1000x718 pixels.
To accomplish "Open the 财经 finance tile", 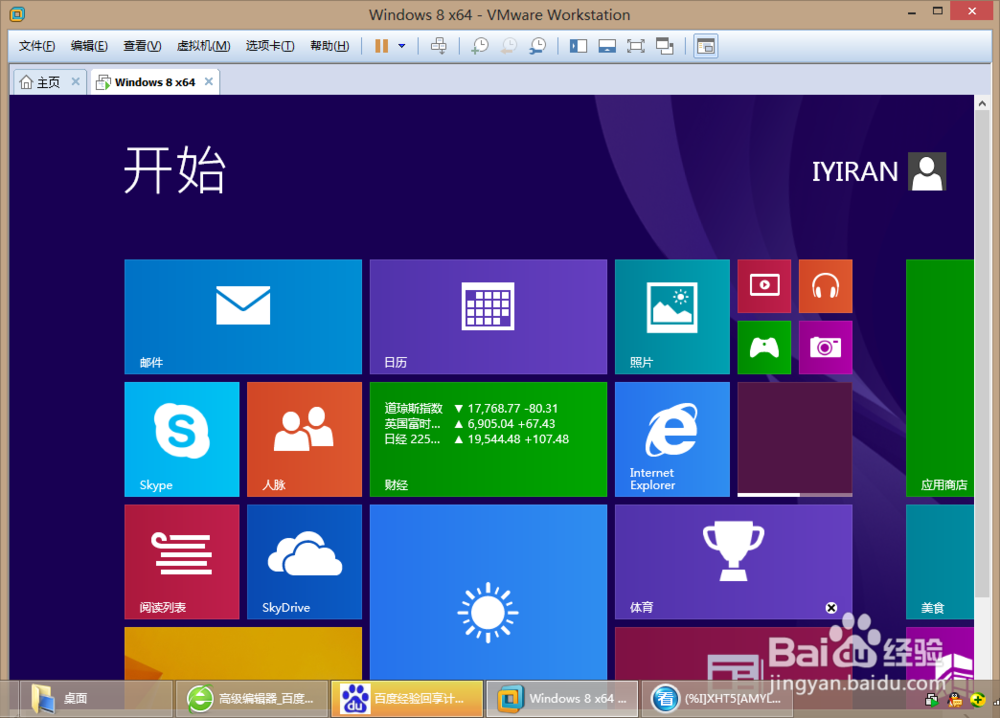I will click(488, 439).
